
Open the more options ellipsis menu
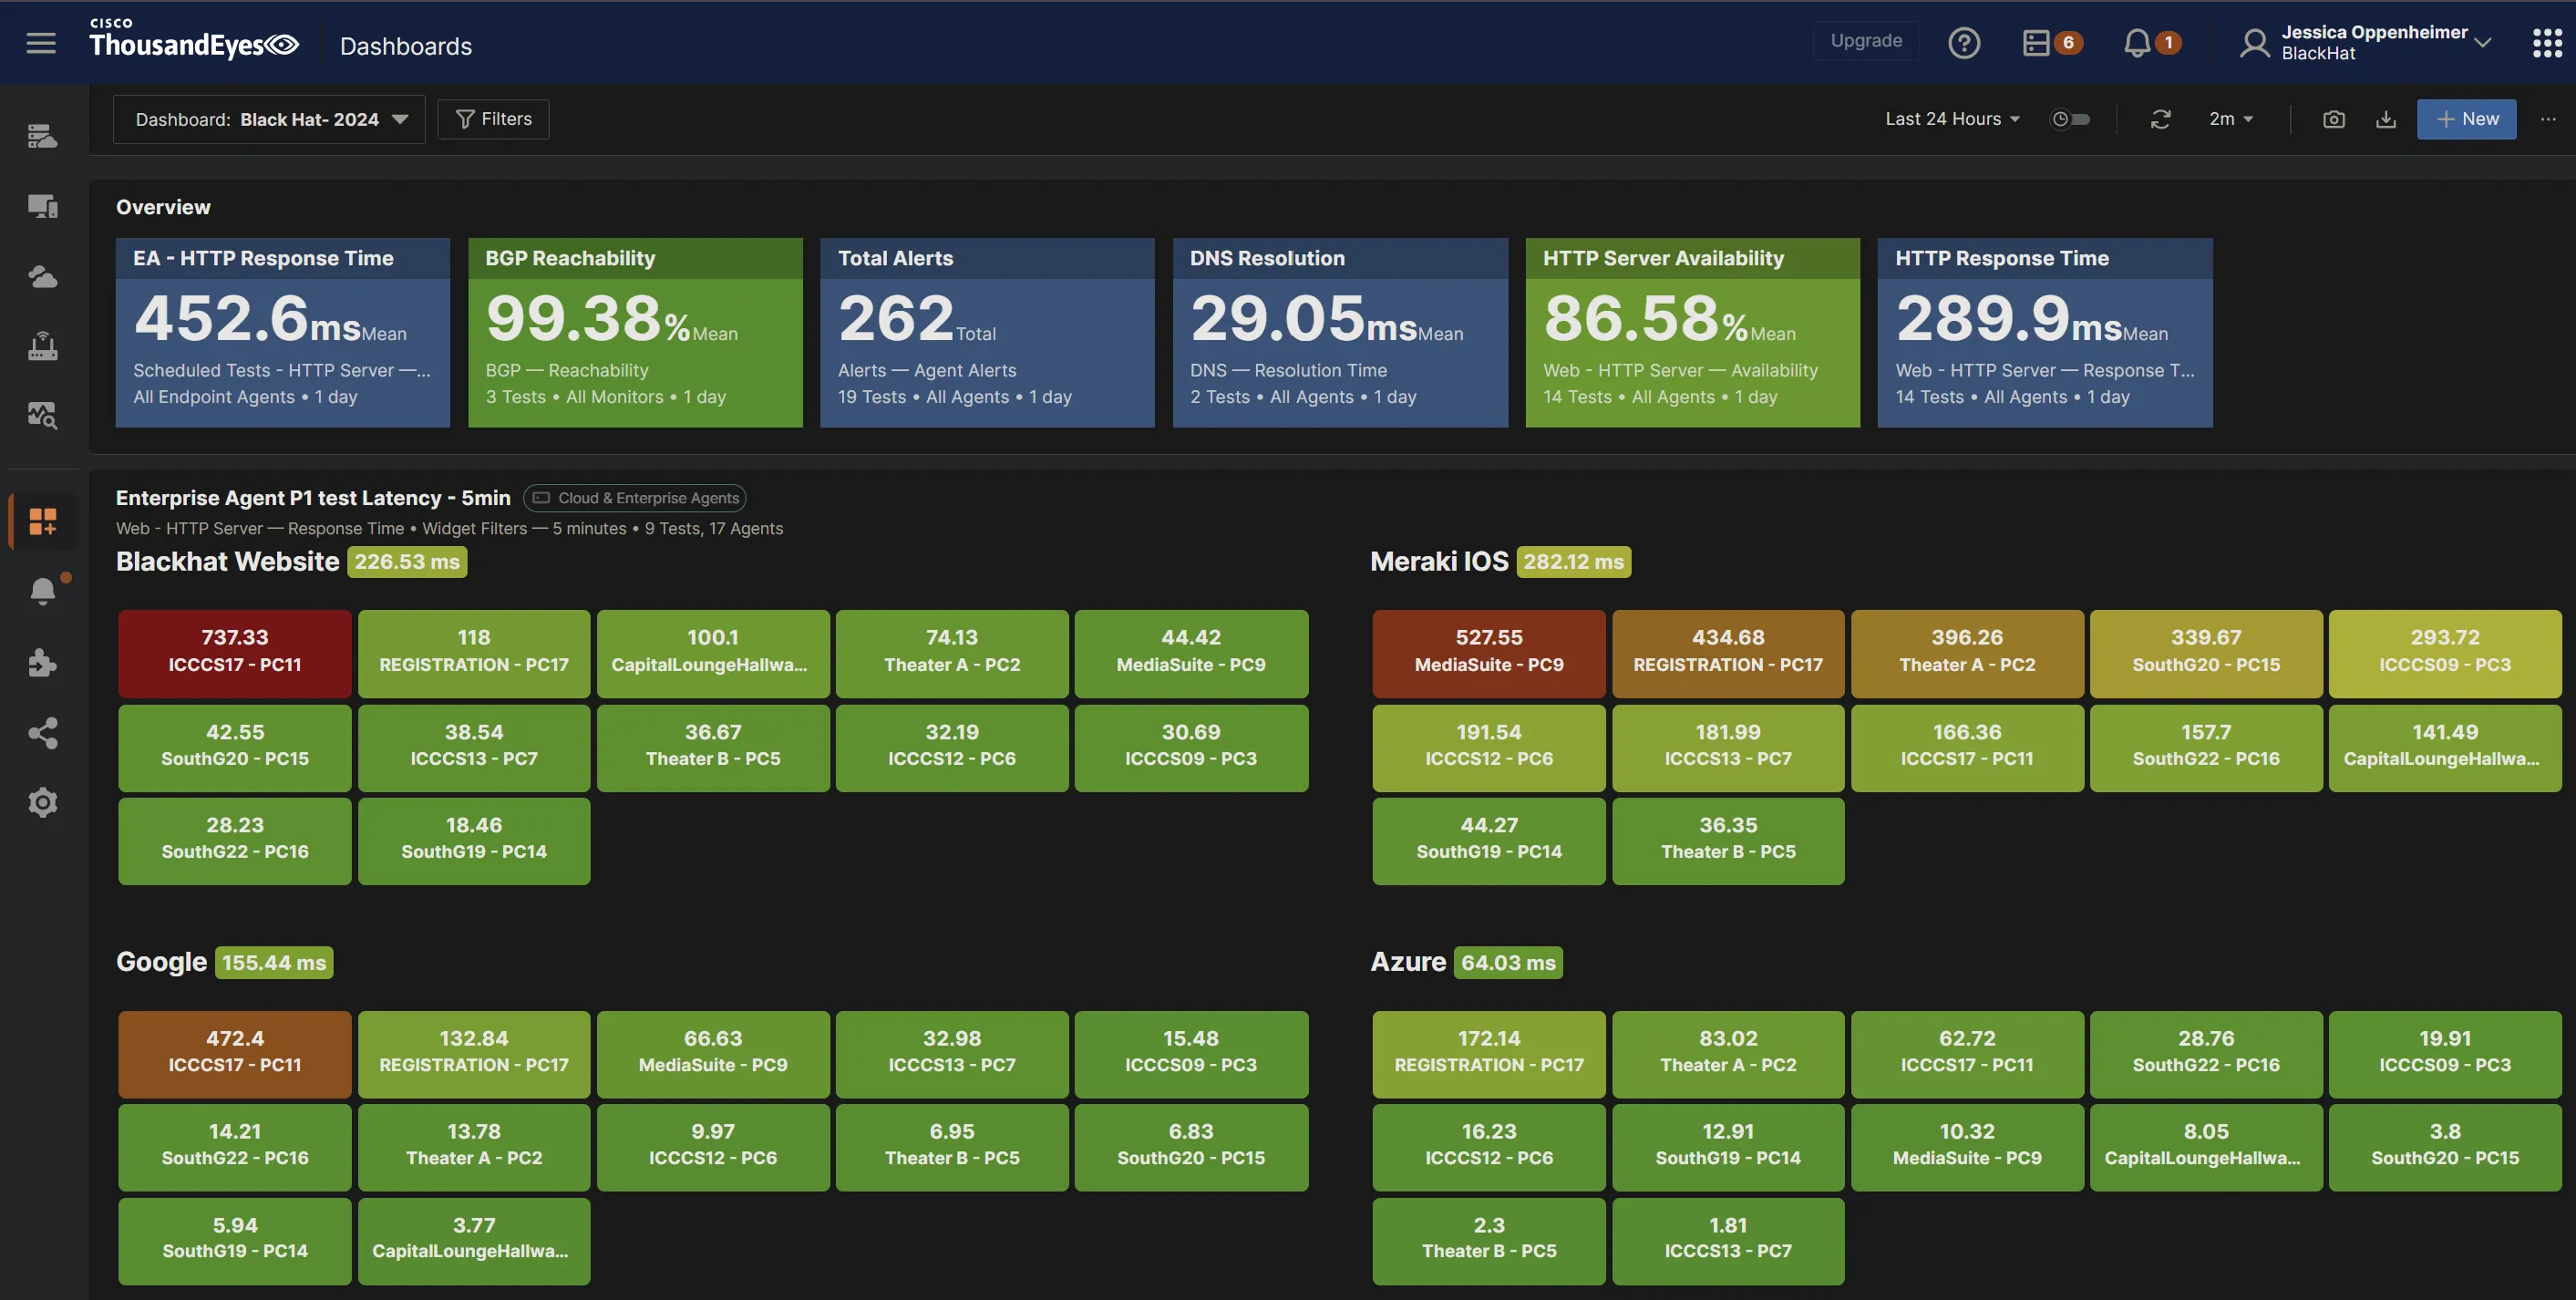pos(2547,119)
